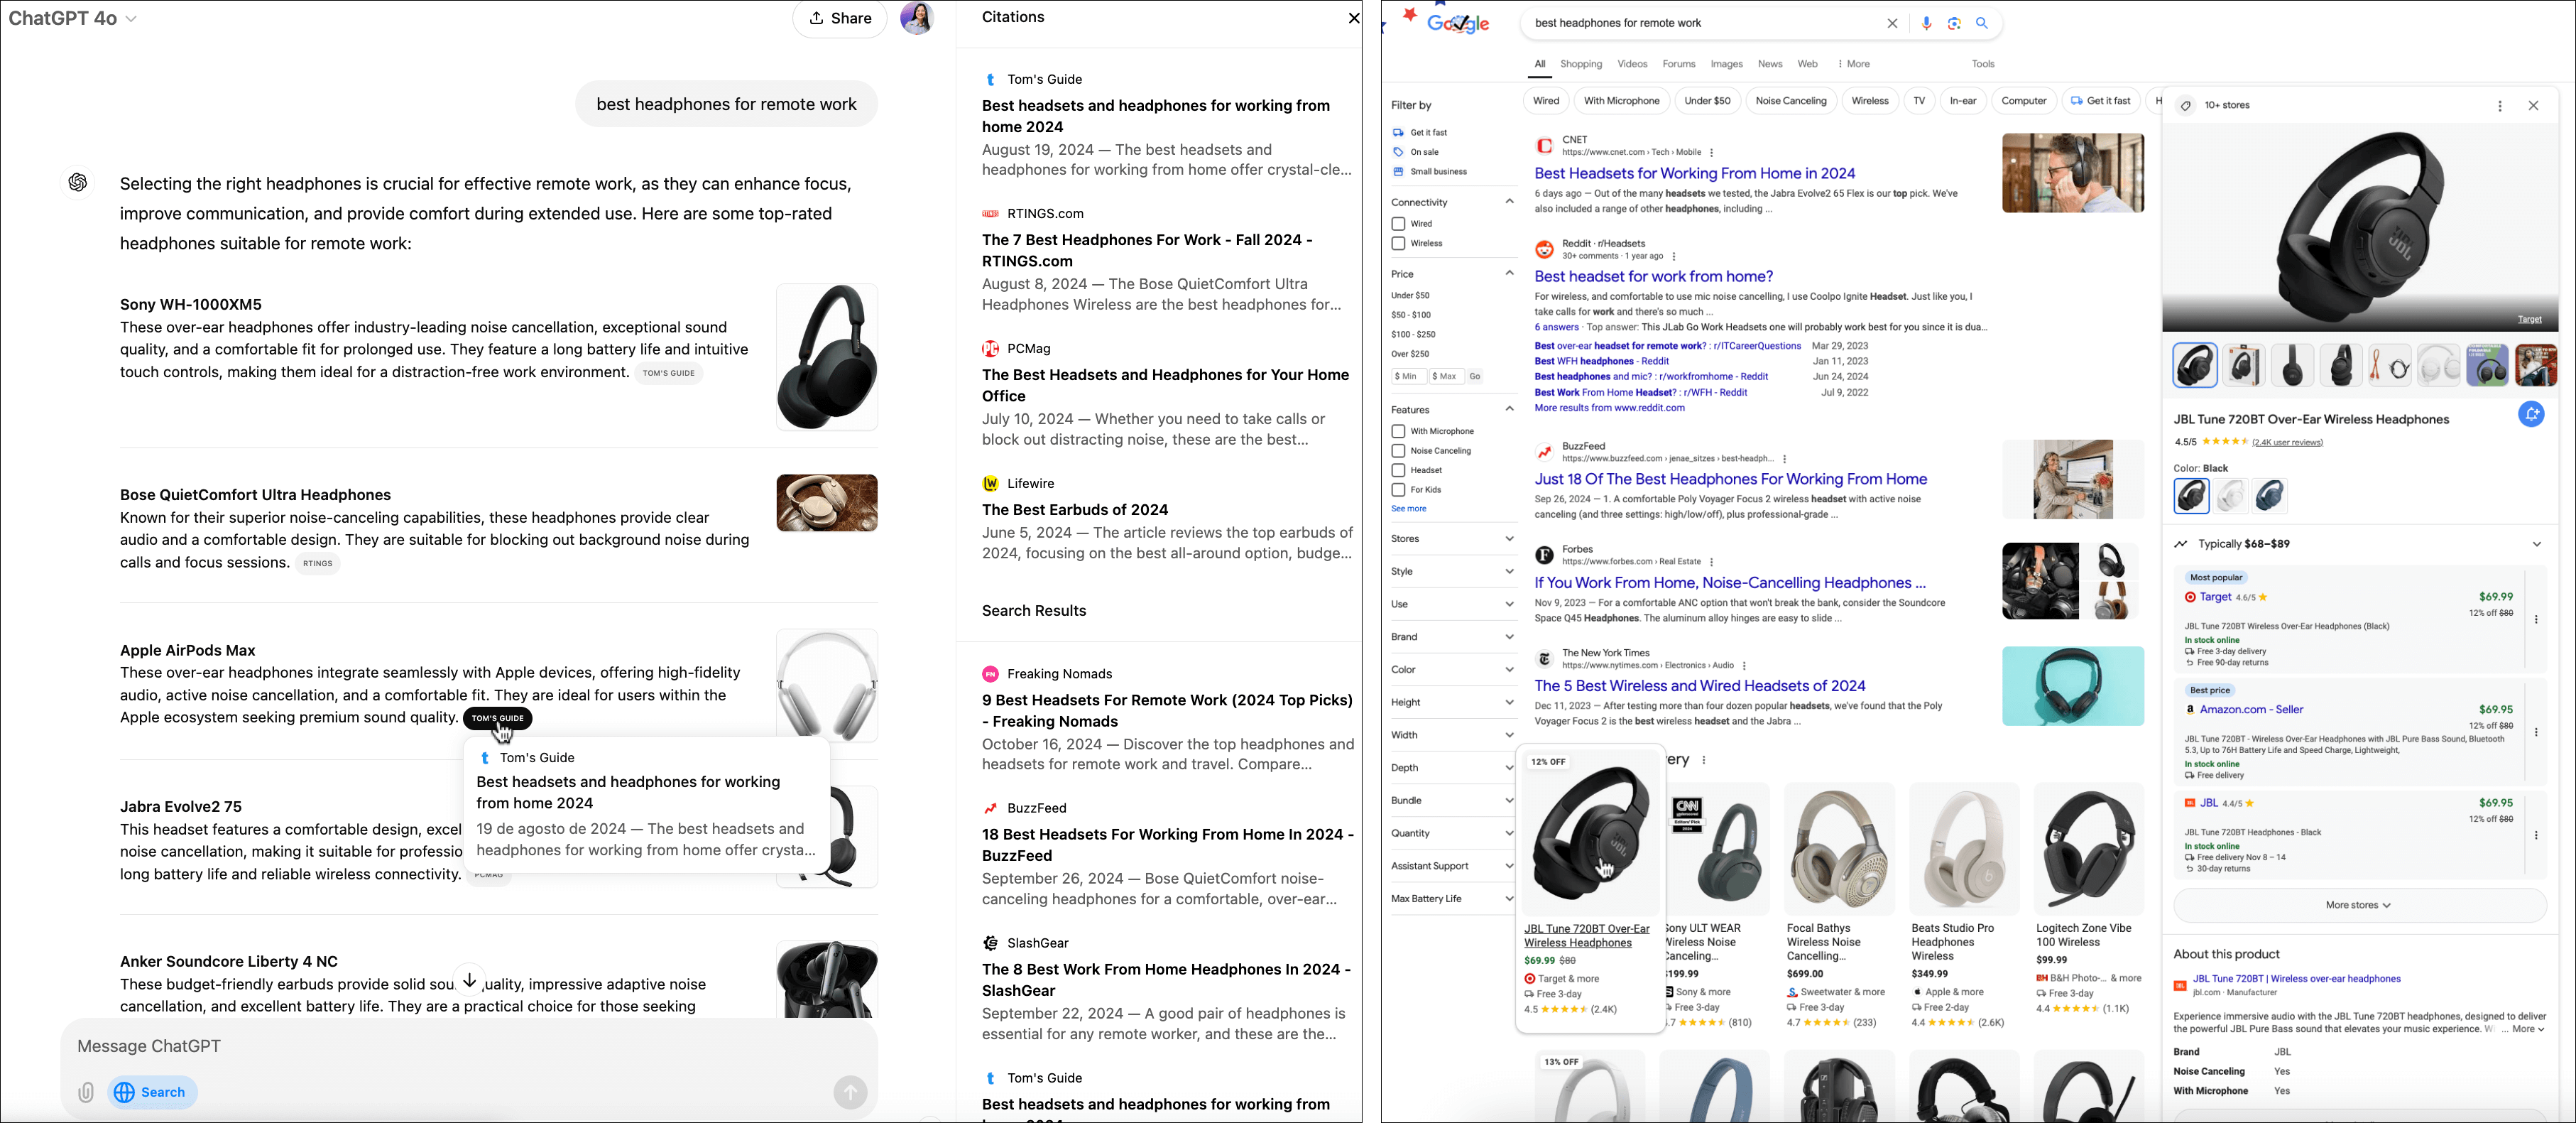Image resolution: width=2576 pixels, height=1123 pixels.
Task: Switch to the Images tab in Google
Action: click(x=1726, y=64)
